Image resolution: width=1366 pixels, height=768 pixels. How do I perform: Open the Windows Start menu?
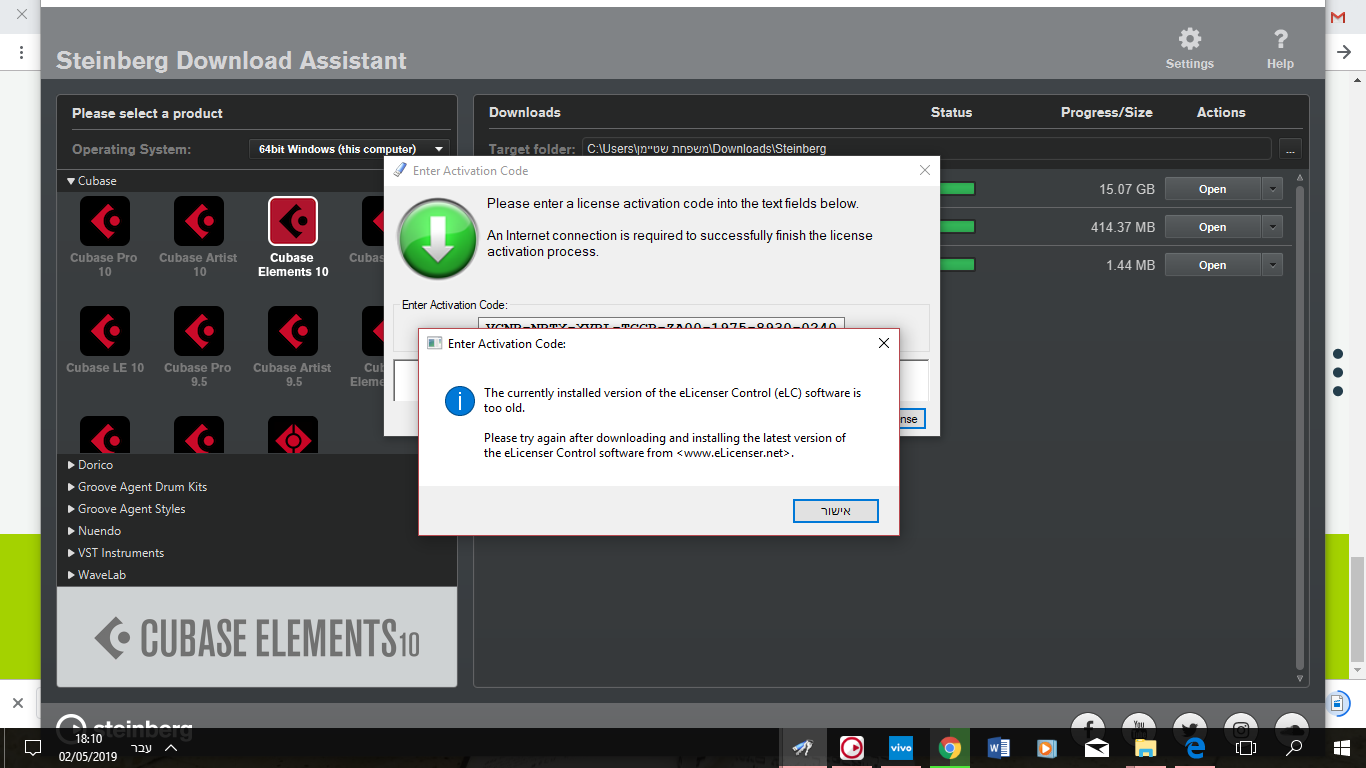[x=1342, y=748]
